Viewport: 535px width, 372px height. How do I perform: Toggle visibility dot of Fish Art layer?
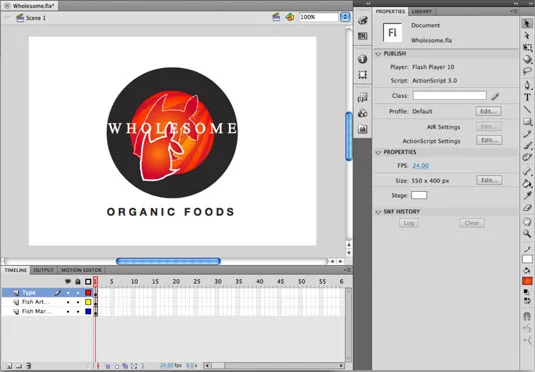click(x=68, y=302)
